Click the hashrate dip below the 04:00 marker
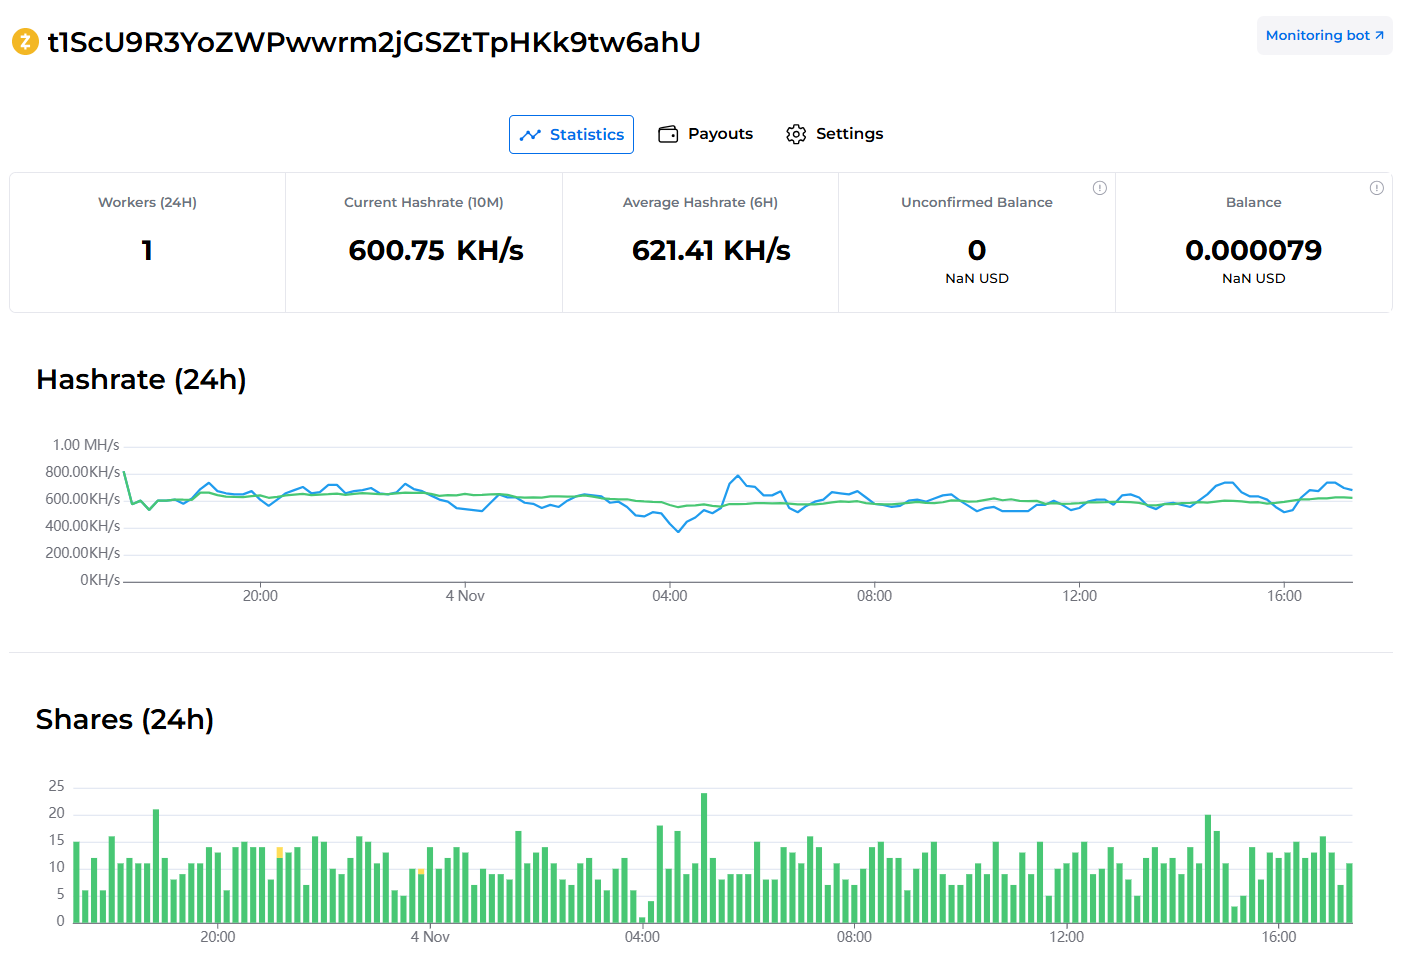 [x=679, y=531]
